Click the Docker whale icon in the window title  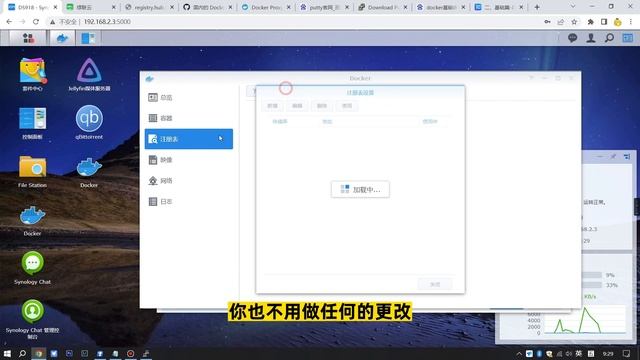150,78
